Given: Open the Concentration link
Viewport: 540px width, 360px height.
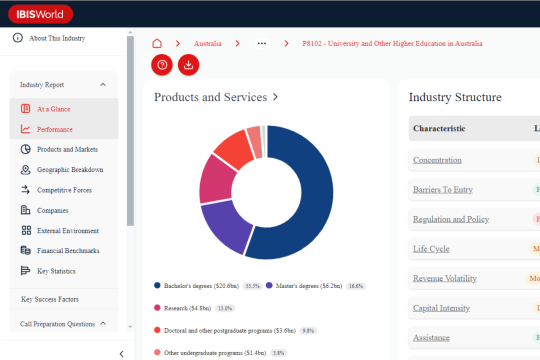Looking at the screenshot, I should tap(437, 160).
